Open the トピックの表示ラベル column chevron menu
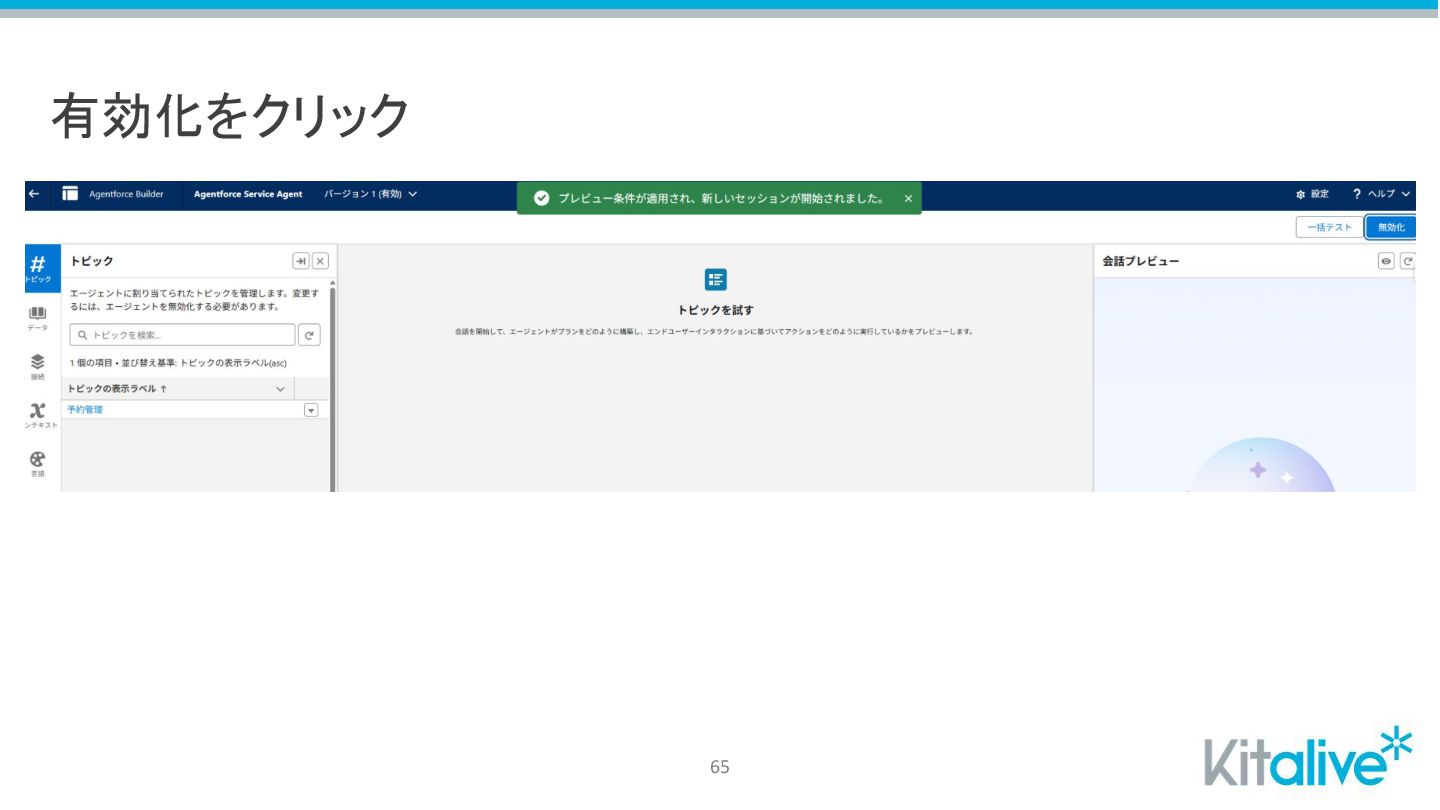Screen dimensions: 1440x810 point(280,389)
